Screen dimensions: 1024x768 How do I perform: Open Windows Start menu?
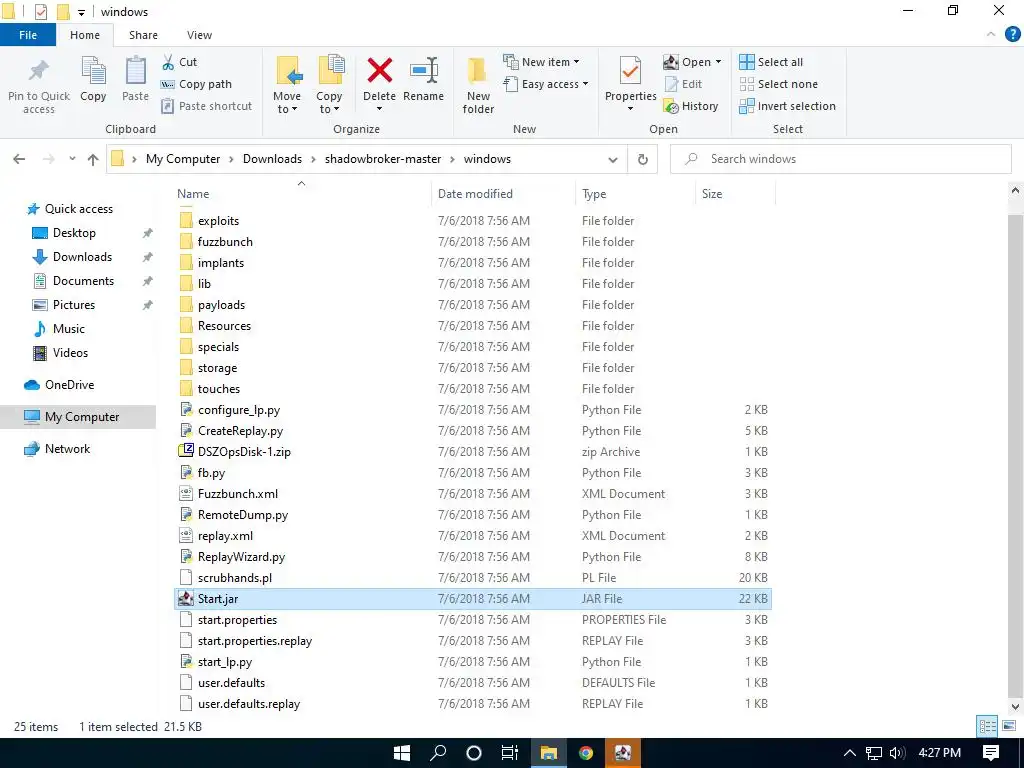402,753
